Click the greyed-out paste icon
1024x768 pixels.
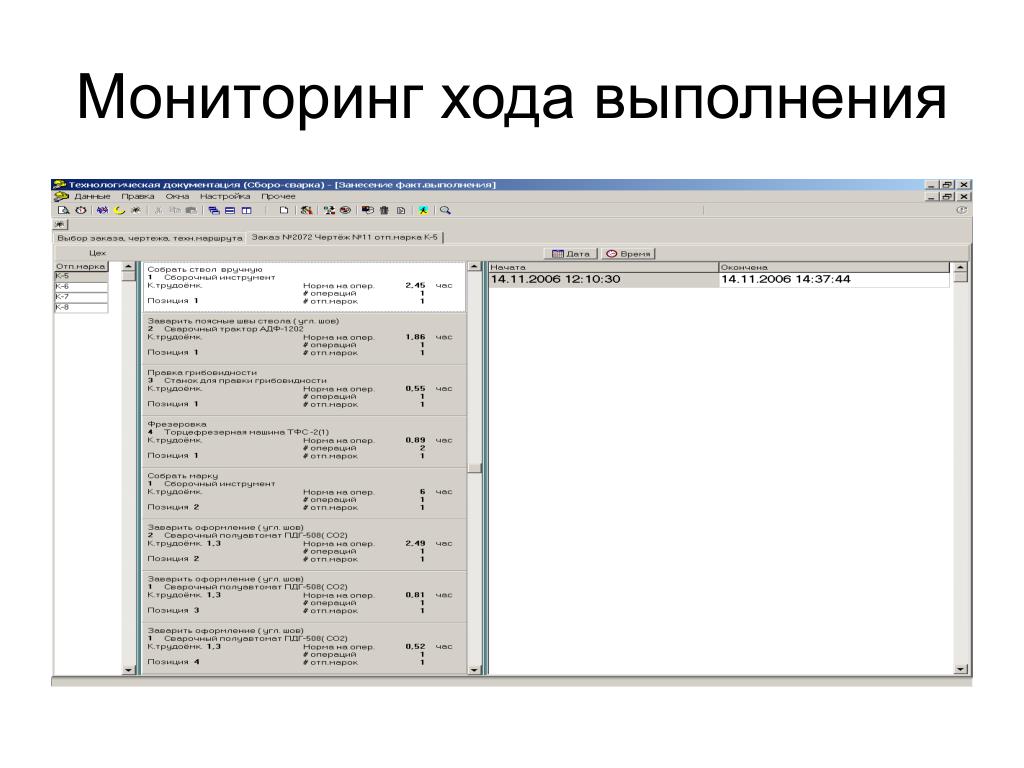191,210
